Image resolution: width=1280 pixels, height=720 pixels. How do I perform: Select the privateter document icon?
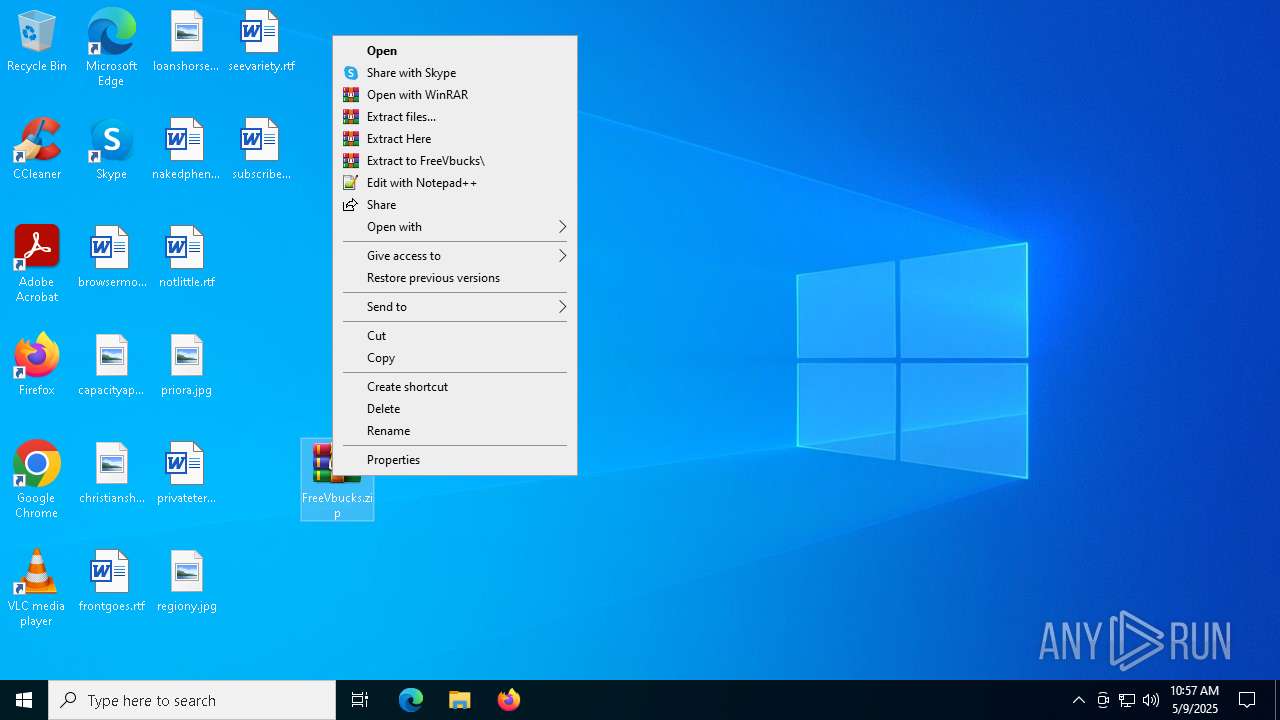point(186,474)
